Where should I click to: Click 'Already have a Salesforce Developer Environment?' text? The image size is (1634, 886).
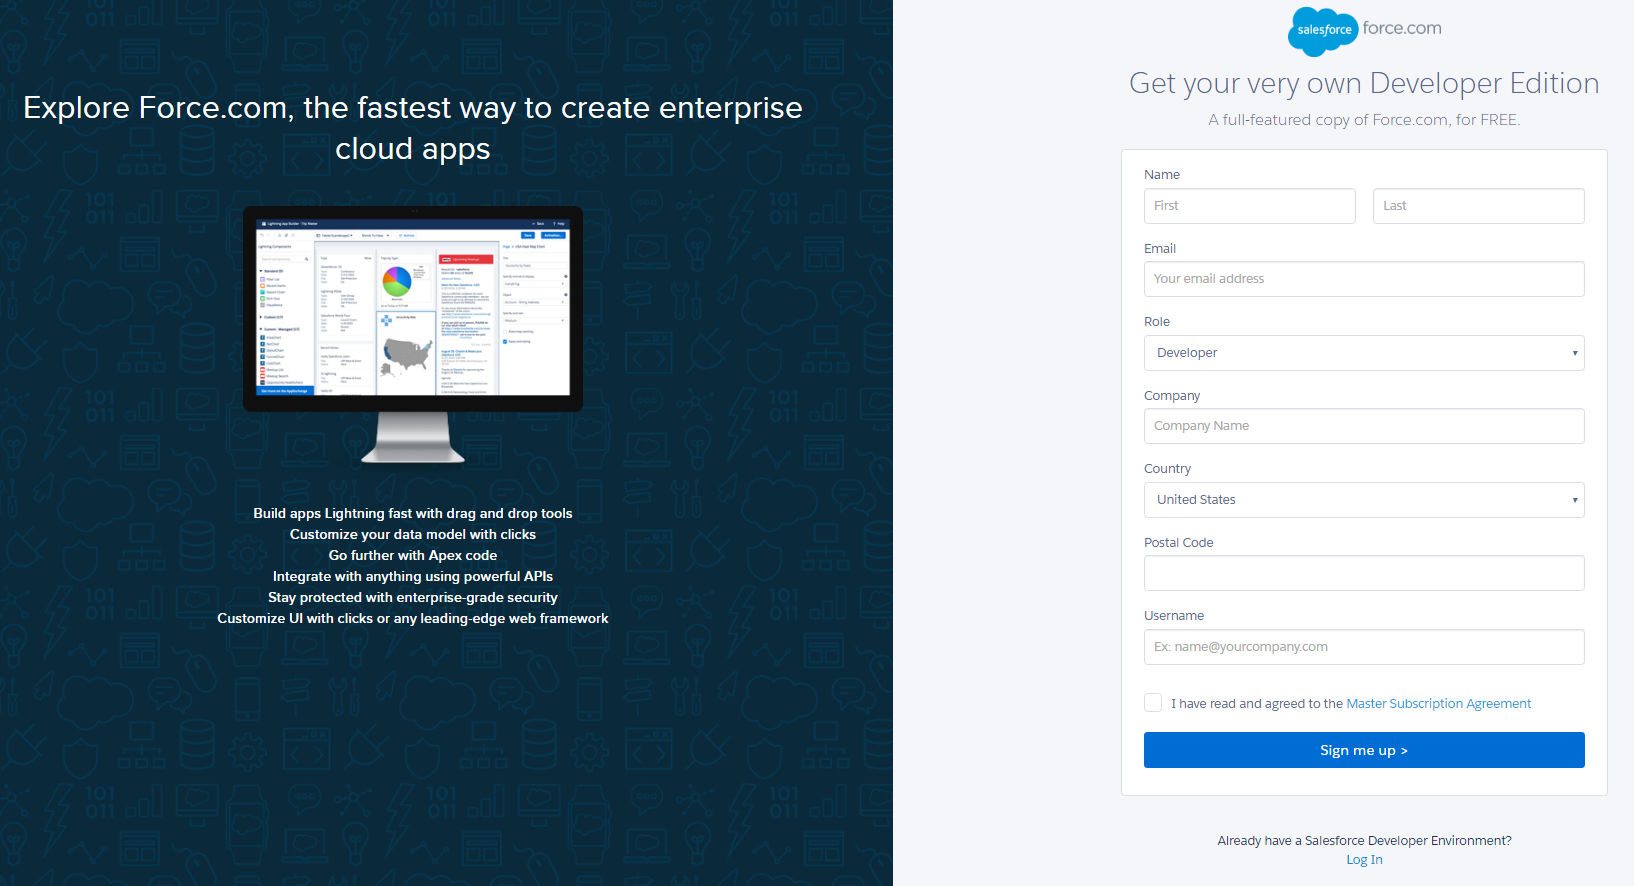[1364, 841]
